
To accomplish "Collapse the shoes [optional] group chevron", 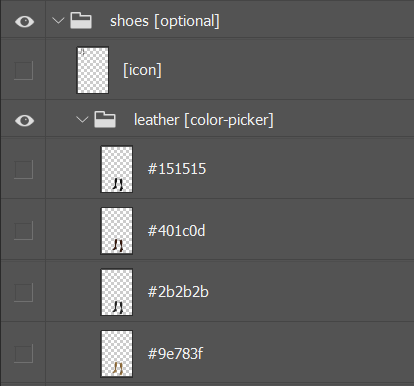I will click(58, 21).
